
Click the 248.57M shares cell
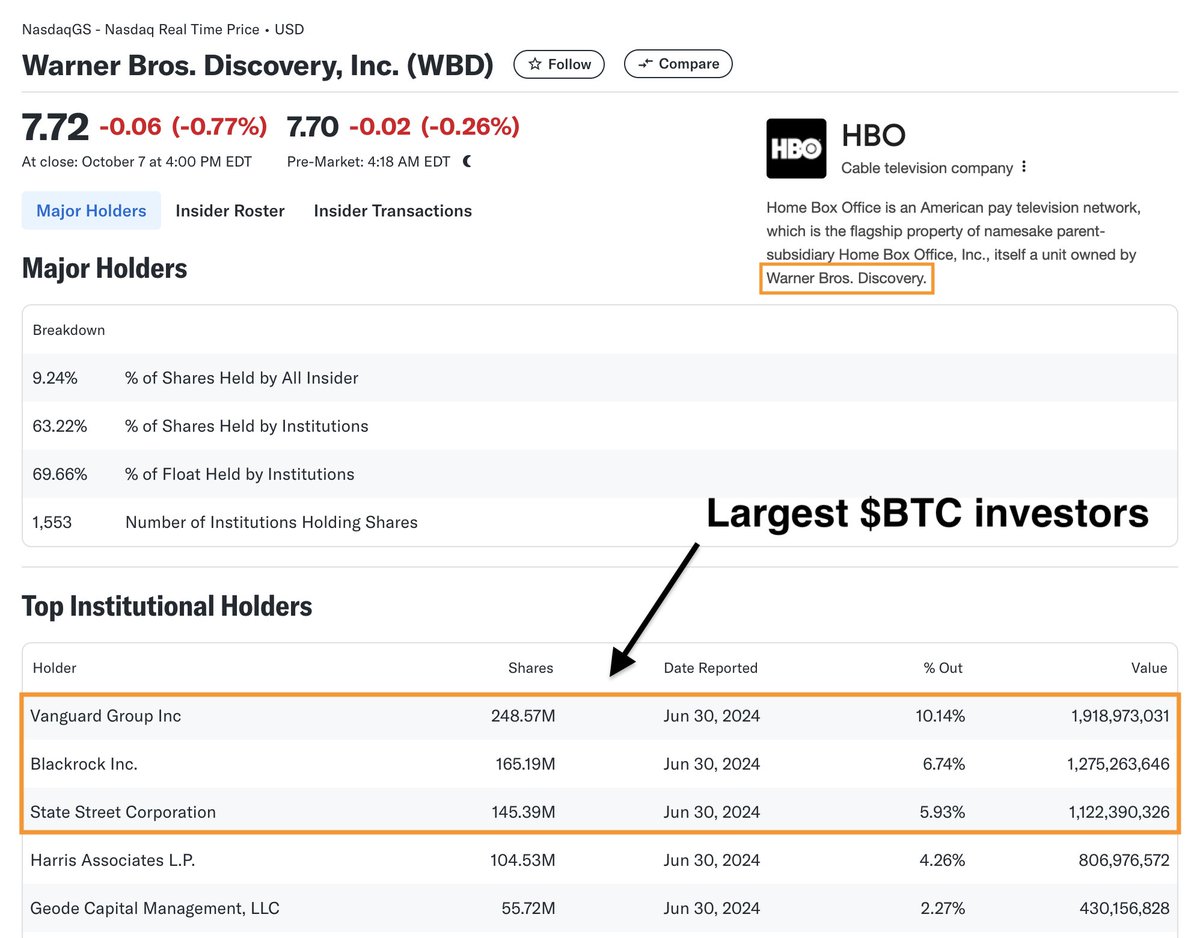pos(522,716)
